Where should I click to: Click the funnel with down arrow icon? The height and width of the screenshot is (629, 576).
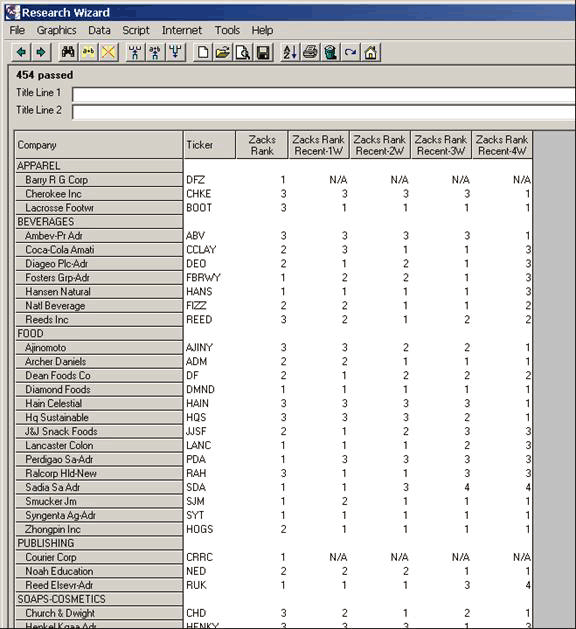175,52
